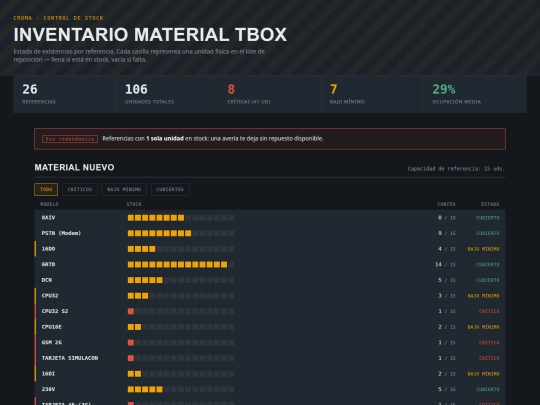Click the 26 Referencias stat card
Image resolution: width=540 pixels, height=405 pixels.
pyautogui.click(x=64, y=94)
